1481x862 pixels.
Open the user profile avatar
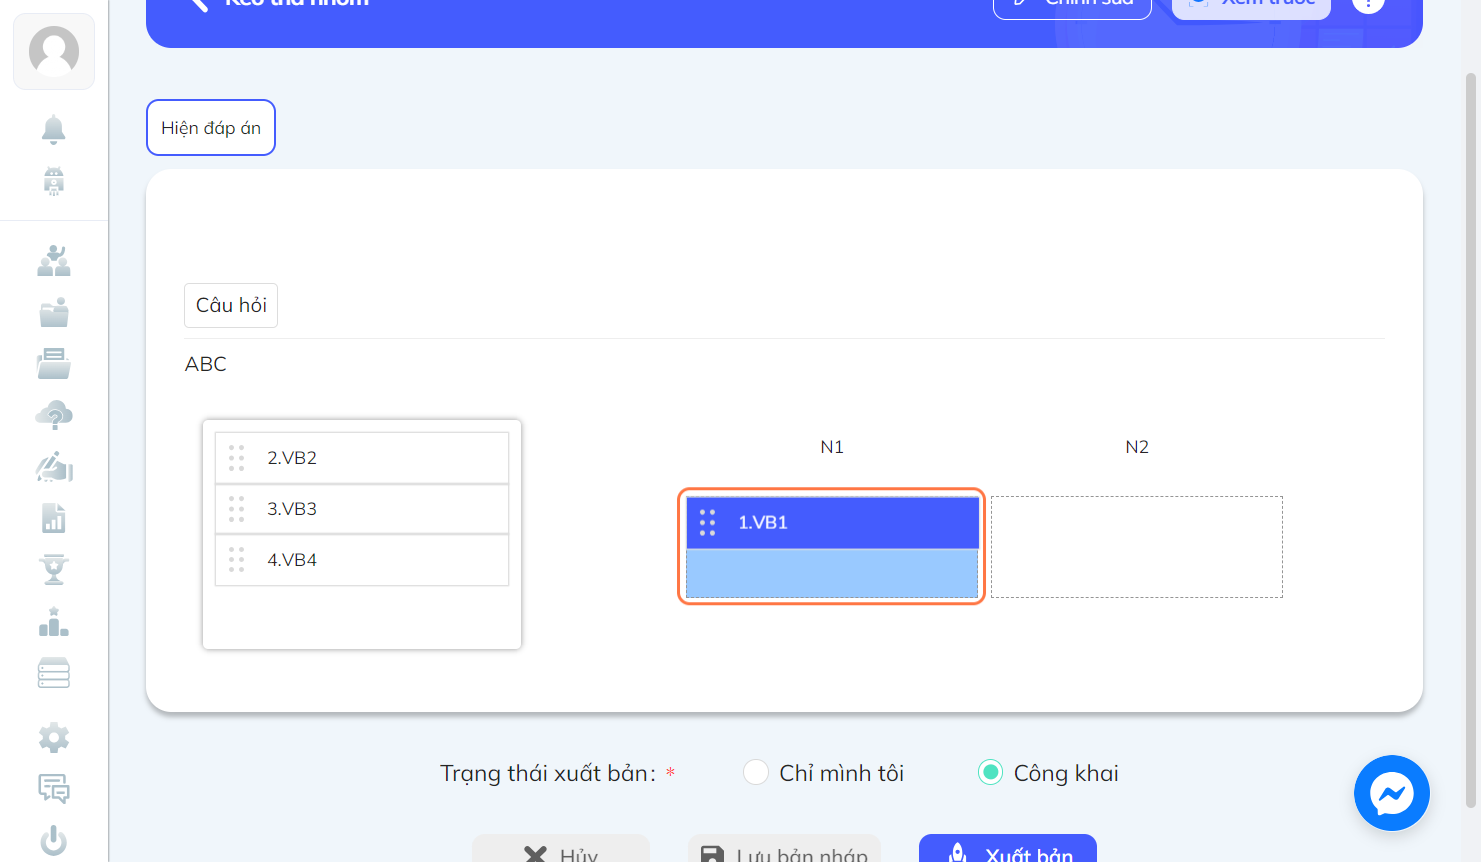(54, 51)
